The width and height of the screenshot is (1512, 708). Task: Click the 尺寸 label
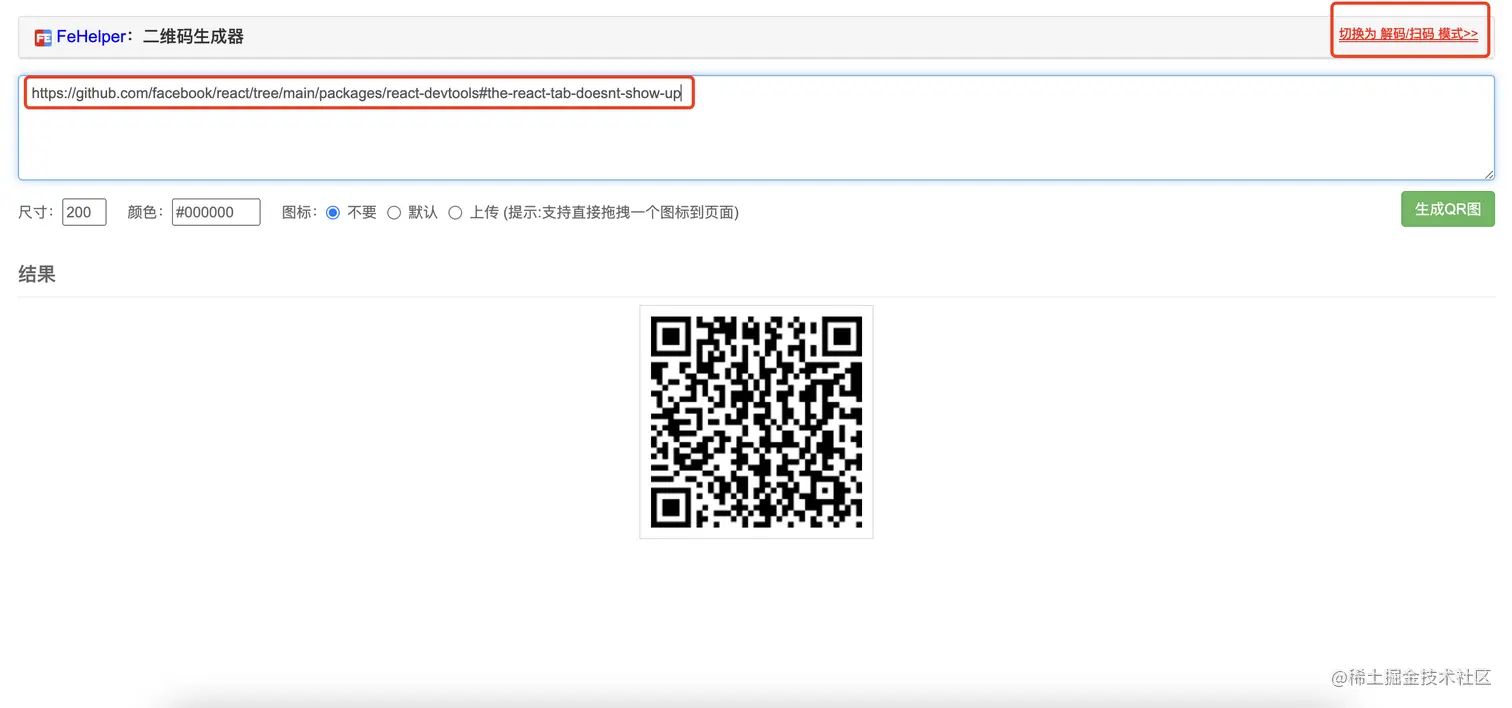point(36,212)
